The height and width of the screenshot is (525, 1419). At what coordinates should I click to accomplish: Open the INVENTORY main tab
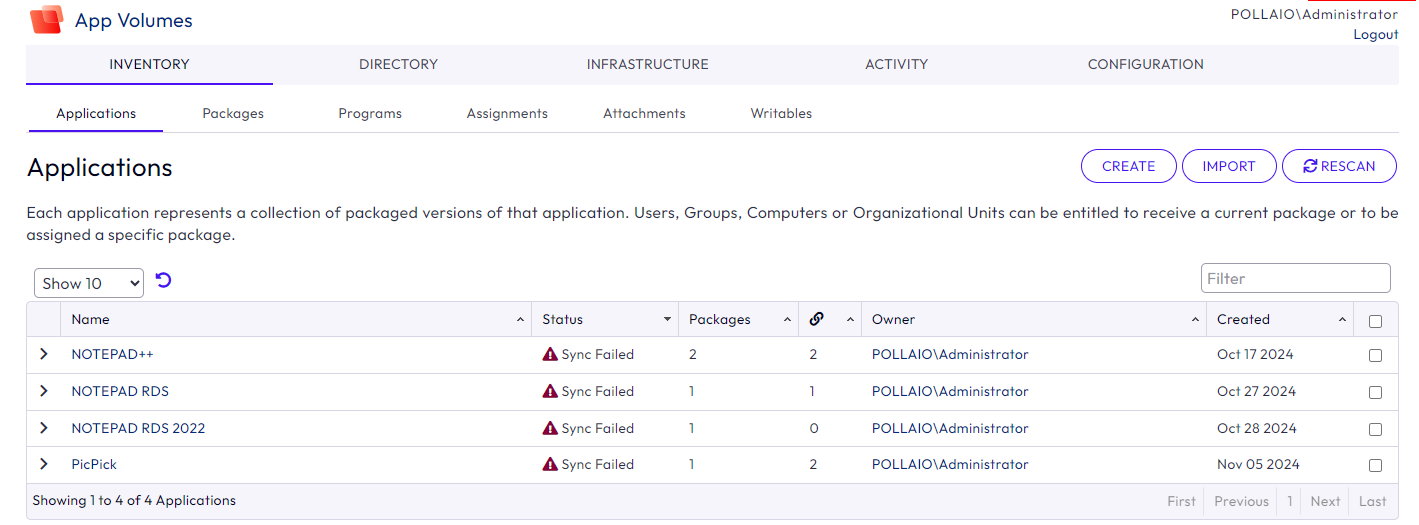click(149, 64)
